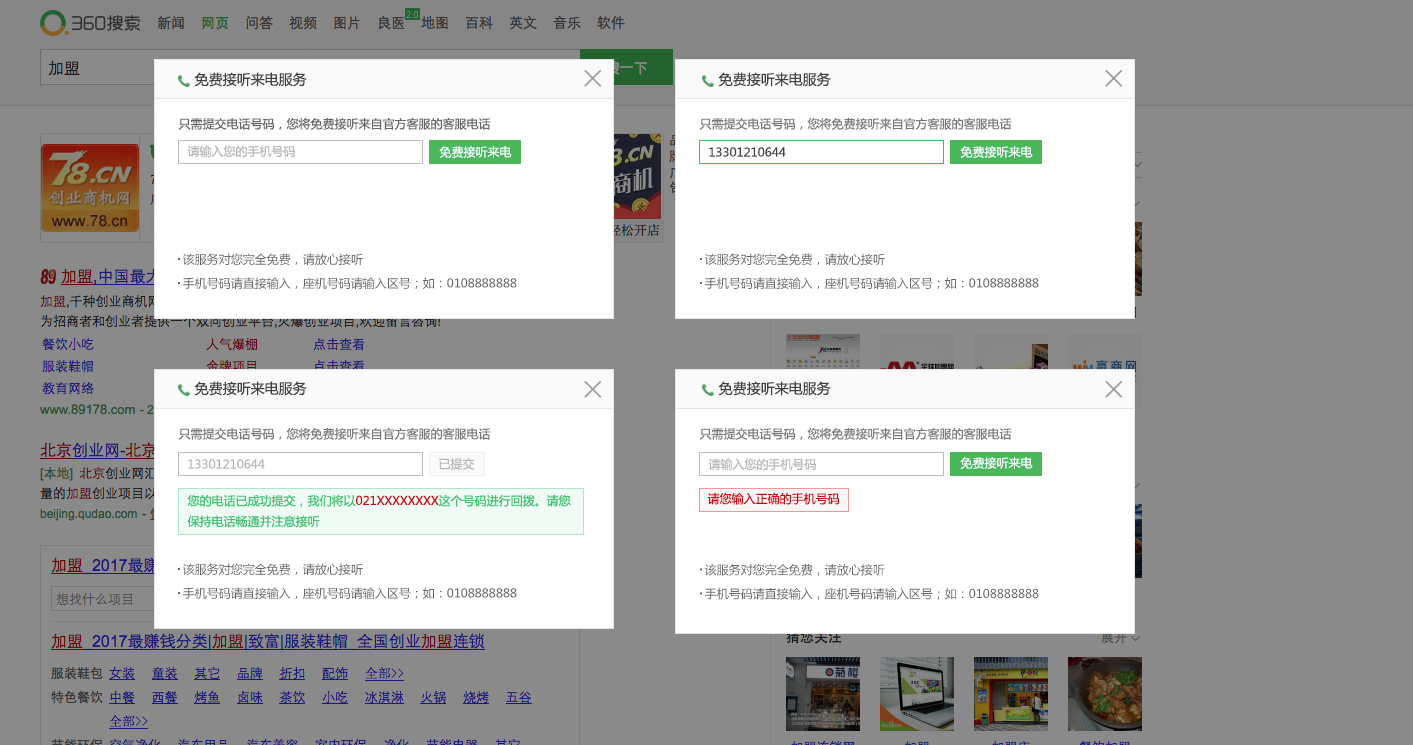This screenshot has height=745, width=1413.
Task: Open the 女装 category link
Action: (x=122, y=673)
